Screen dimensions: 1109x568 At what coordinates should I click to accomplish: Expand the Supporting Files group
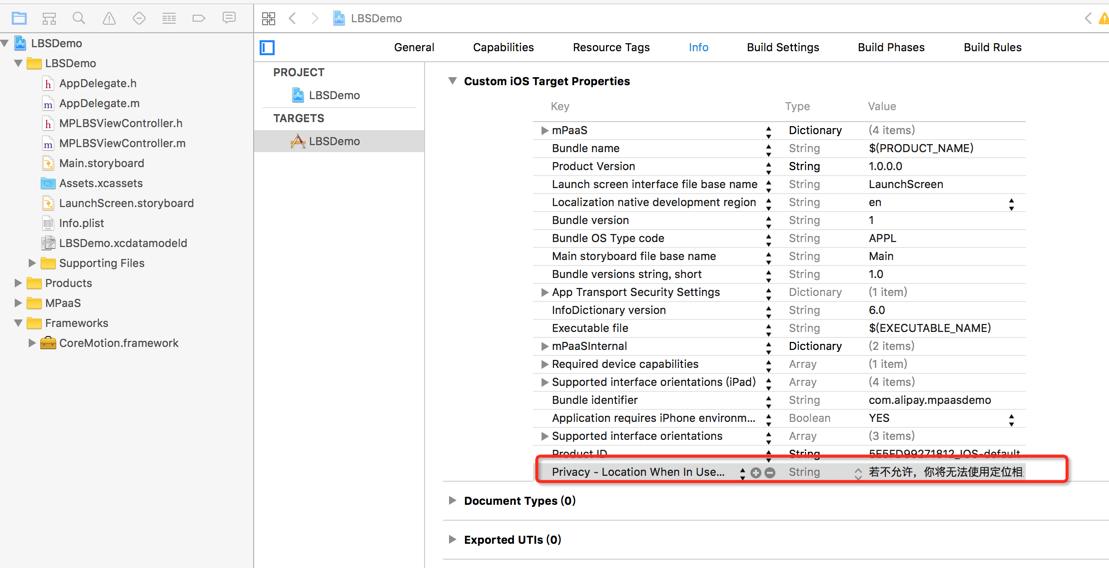pos(32,263)
